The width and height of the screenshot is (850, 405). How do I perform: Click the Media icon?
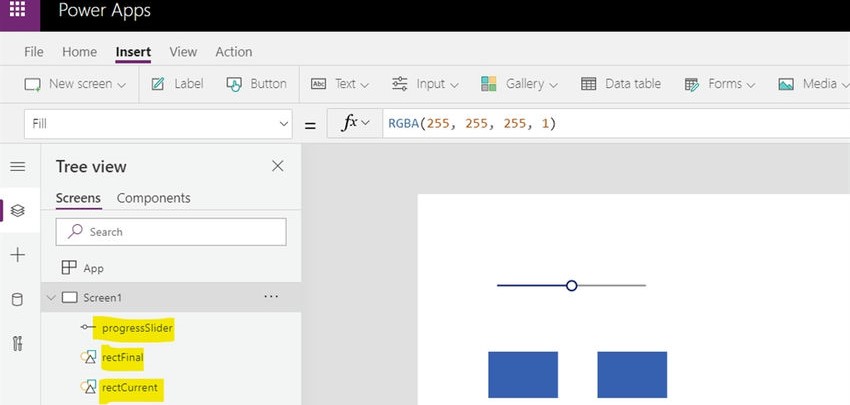pos(785,84)
